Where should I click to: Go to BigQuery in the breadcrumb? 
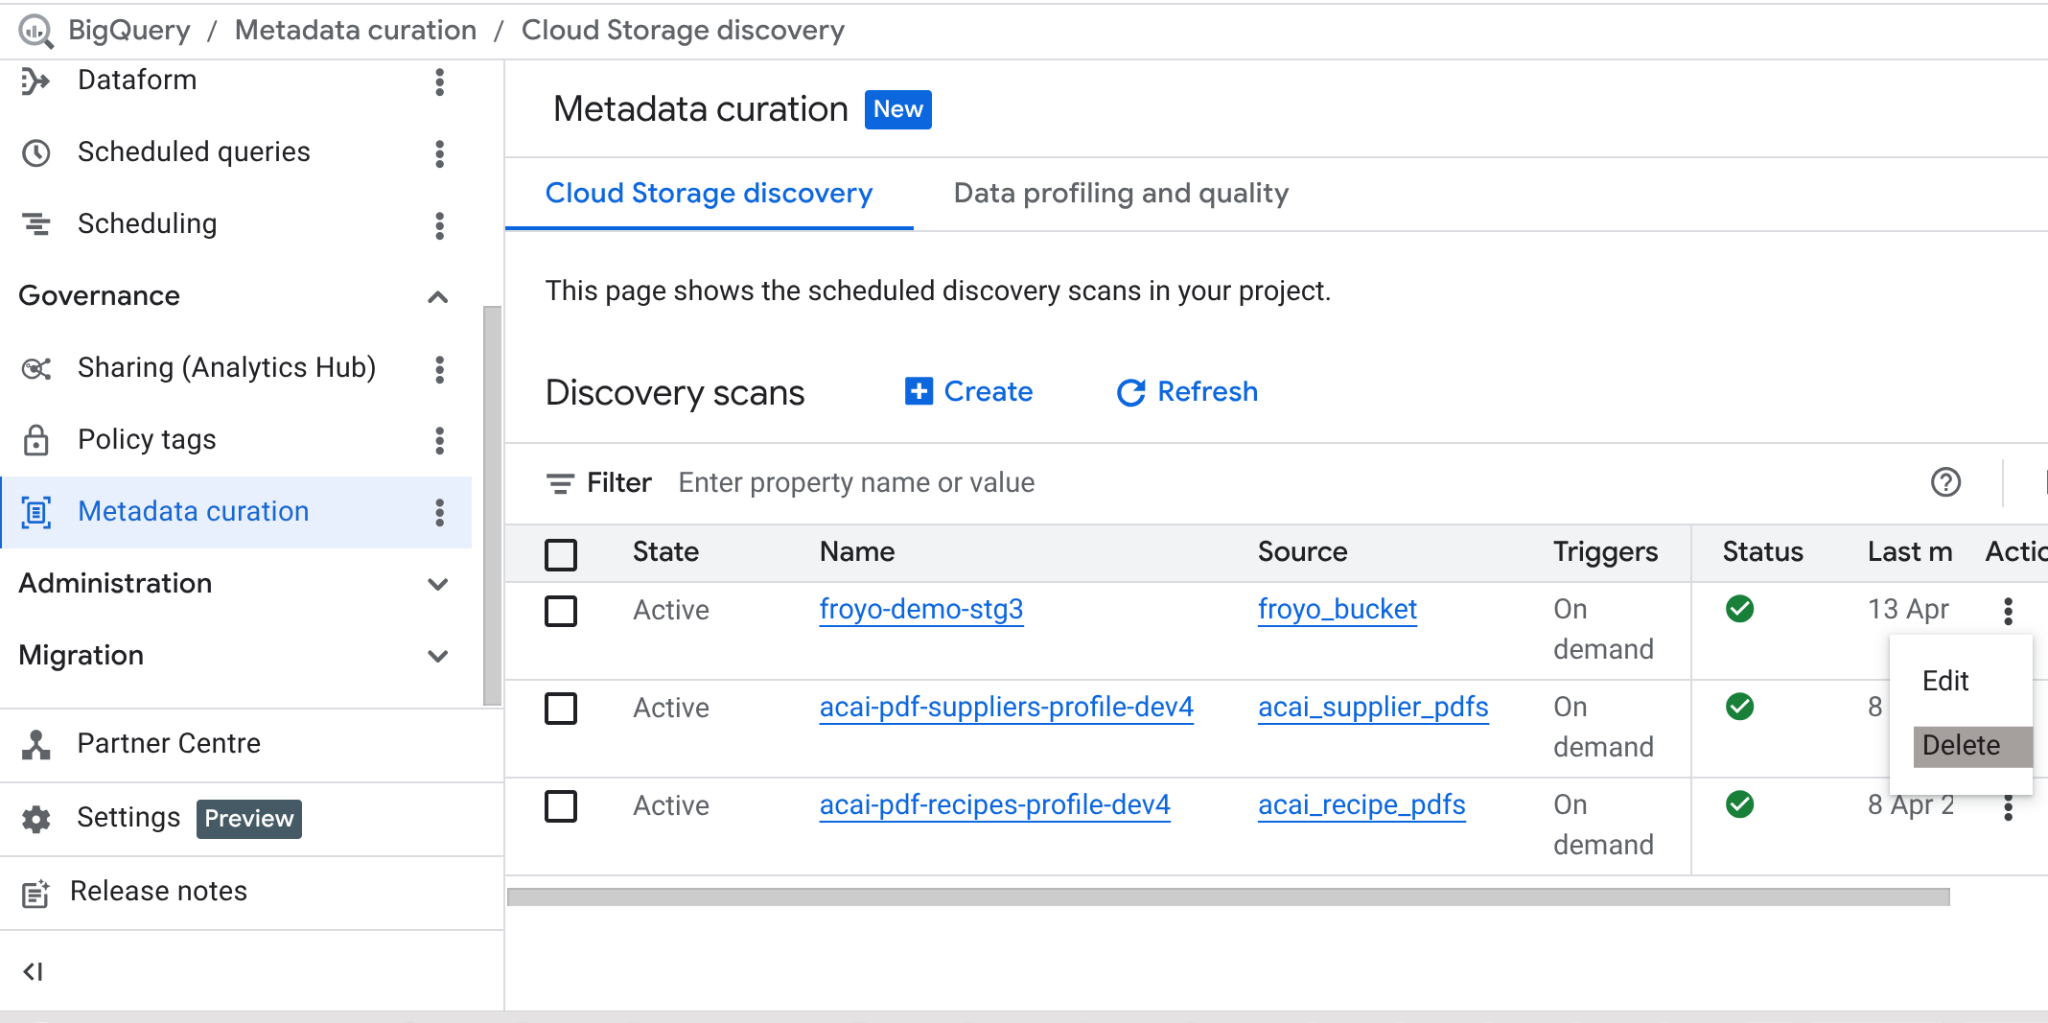pyautogui.click(x=129, y=31)
